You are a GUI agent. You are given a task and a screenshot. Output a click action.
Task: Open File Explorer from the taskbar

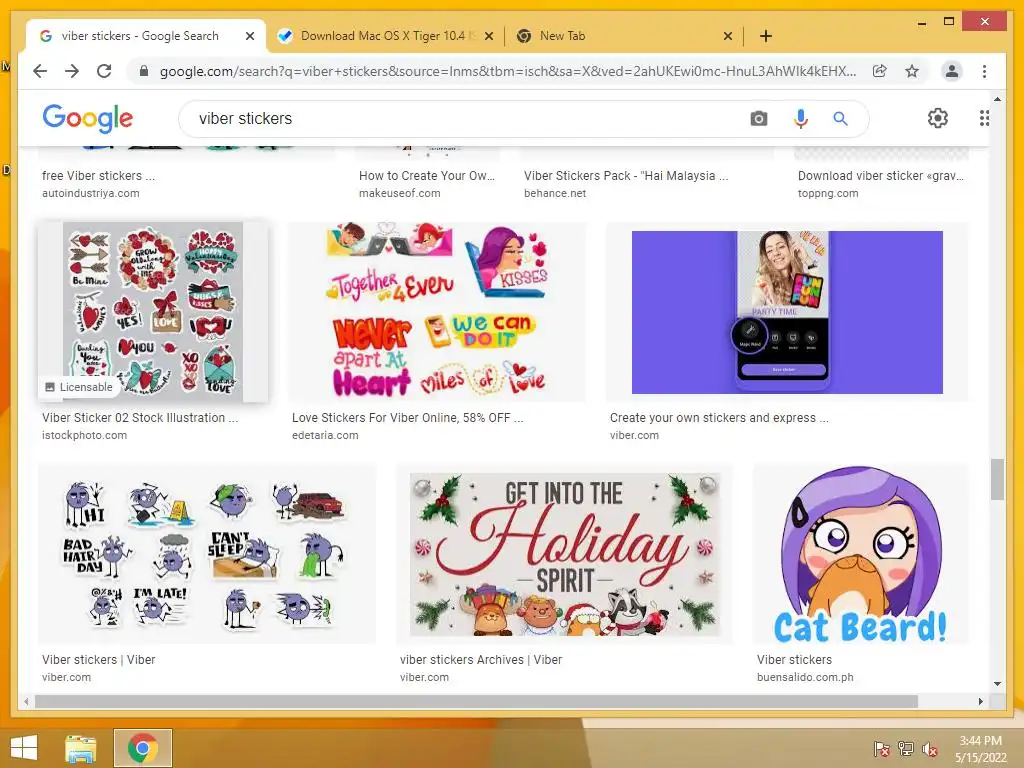(81, 748)
